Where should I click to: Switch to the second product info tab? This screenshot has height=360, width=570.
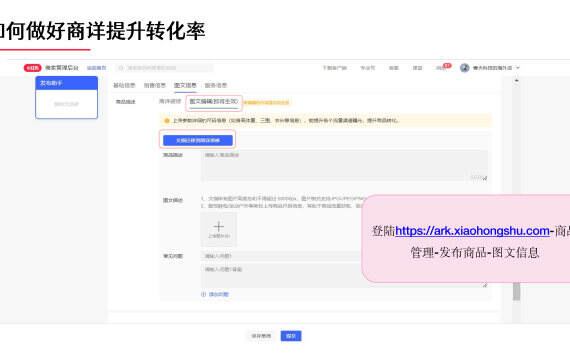(x=154, y=85)
